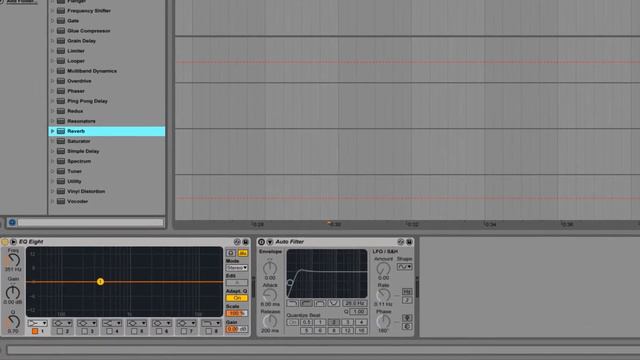Select the yellow band 1 handle in EQ display
The image size is (640, 360).
[100, 282]
